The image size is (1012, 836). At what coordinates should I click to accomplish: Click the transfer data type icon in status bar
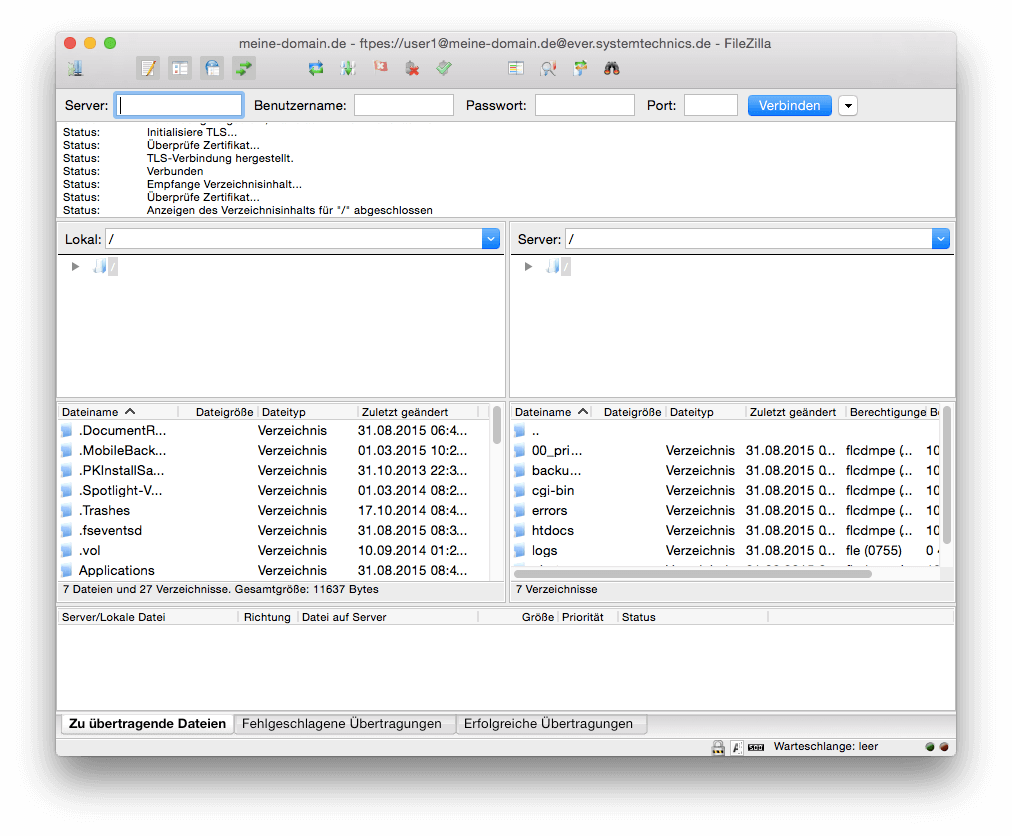pos(736,747)
